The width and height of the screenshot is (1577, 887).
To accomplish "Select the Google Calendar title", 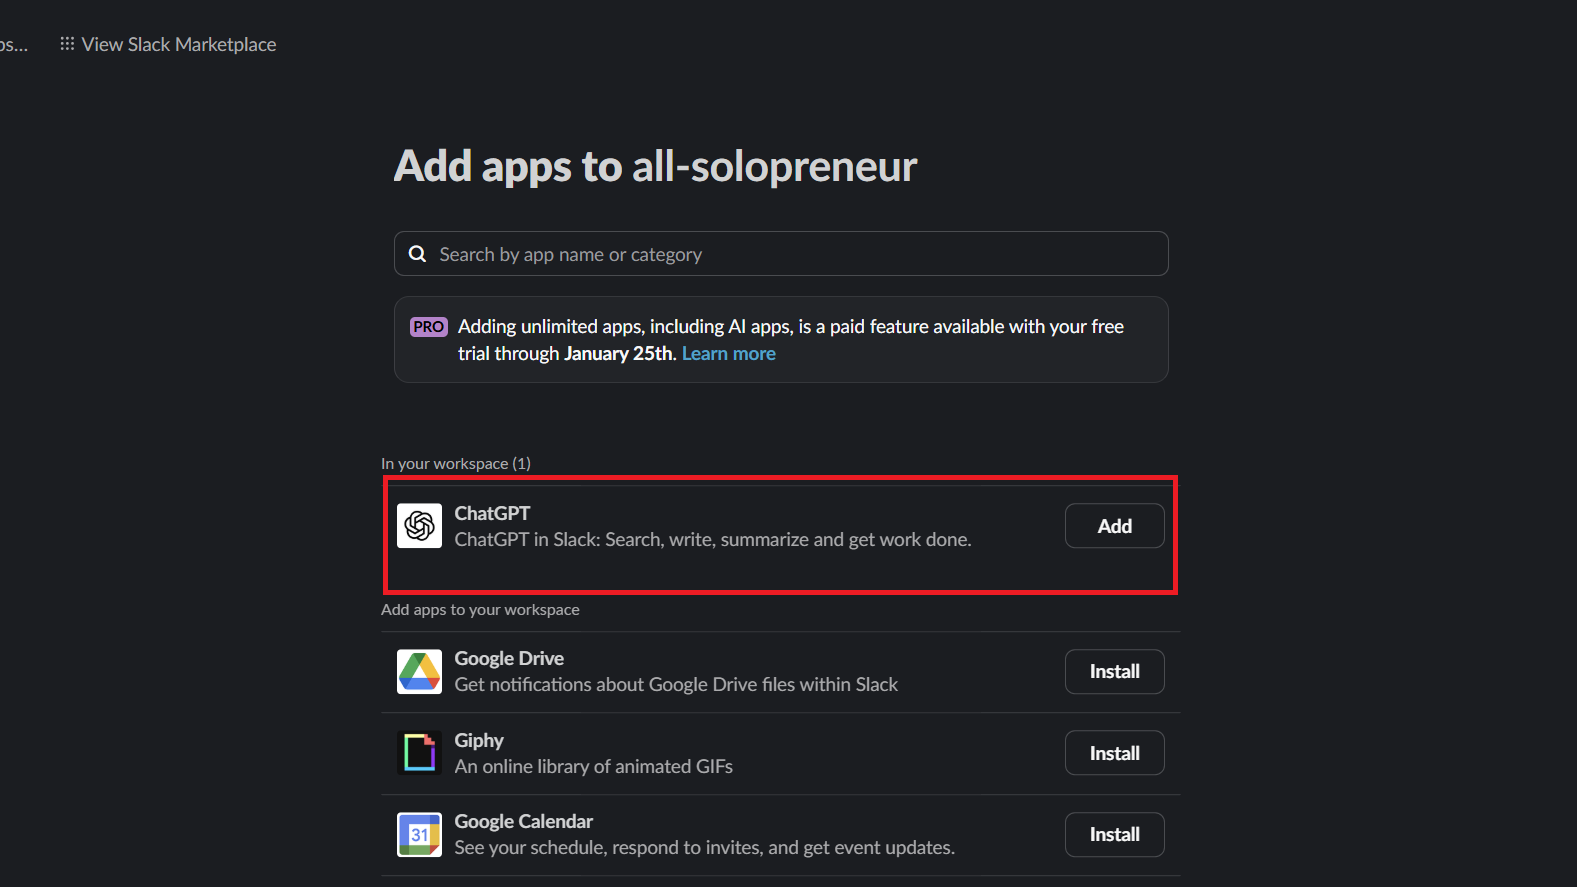I will click(x=524, y=821).
